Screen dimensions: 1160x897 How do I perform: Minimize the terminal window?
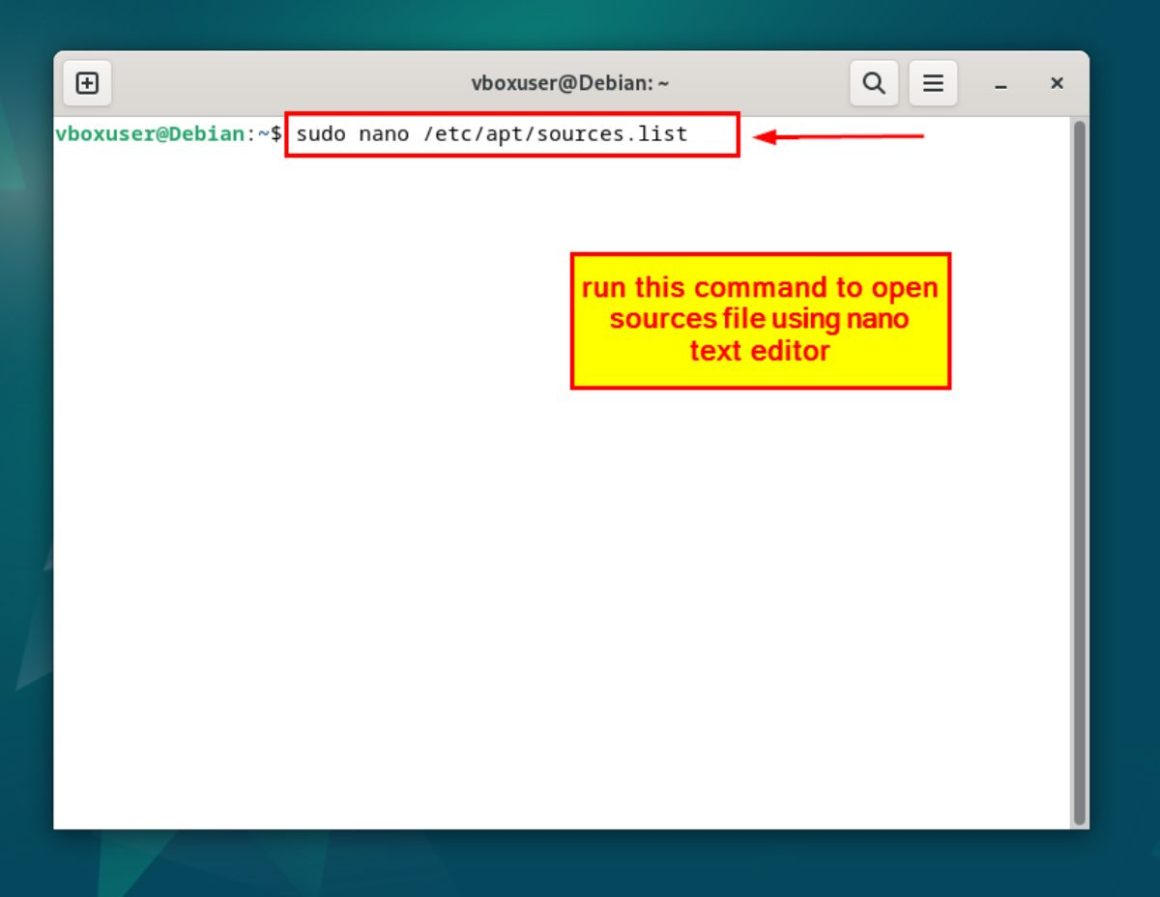[x=1000, y=83]
